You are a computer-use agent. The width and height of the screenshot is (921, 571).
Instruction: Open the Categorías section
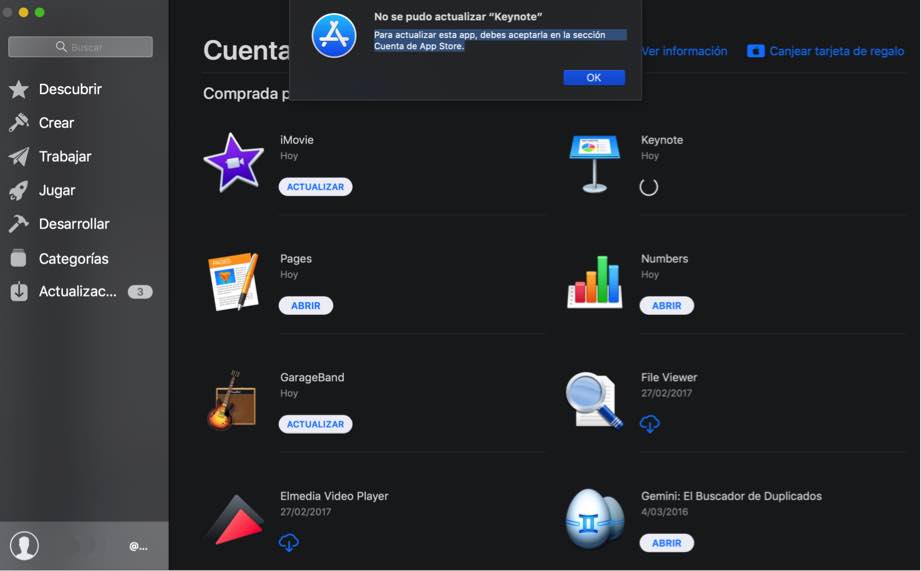(x=73, y=258)
